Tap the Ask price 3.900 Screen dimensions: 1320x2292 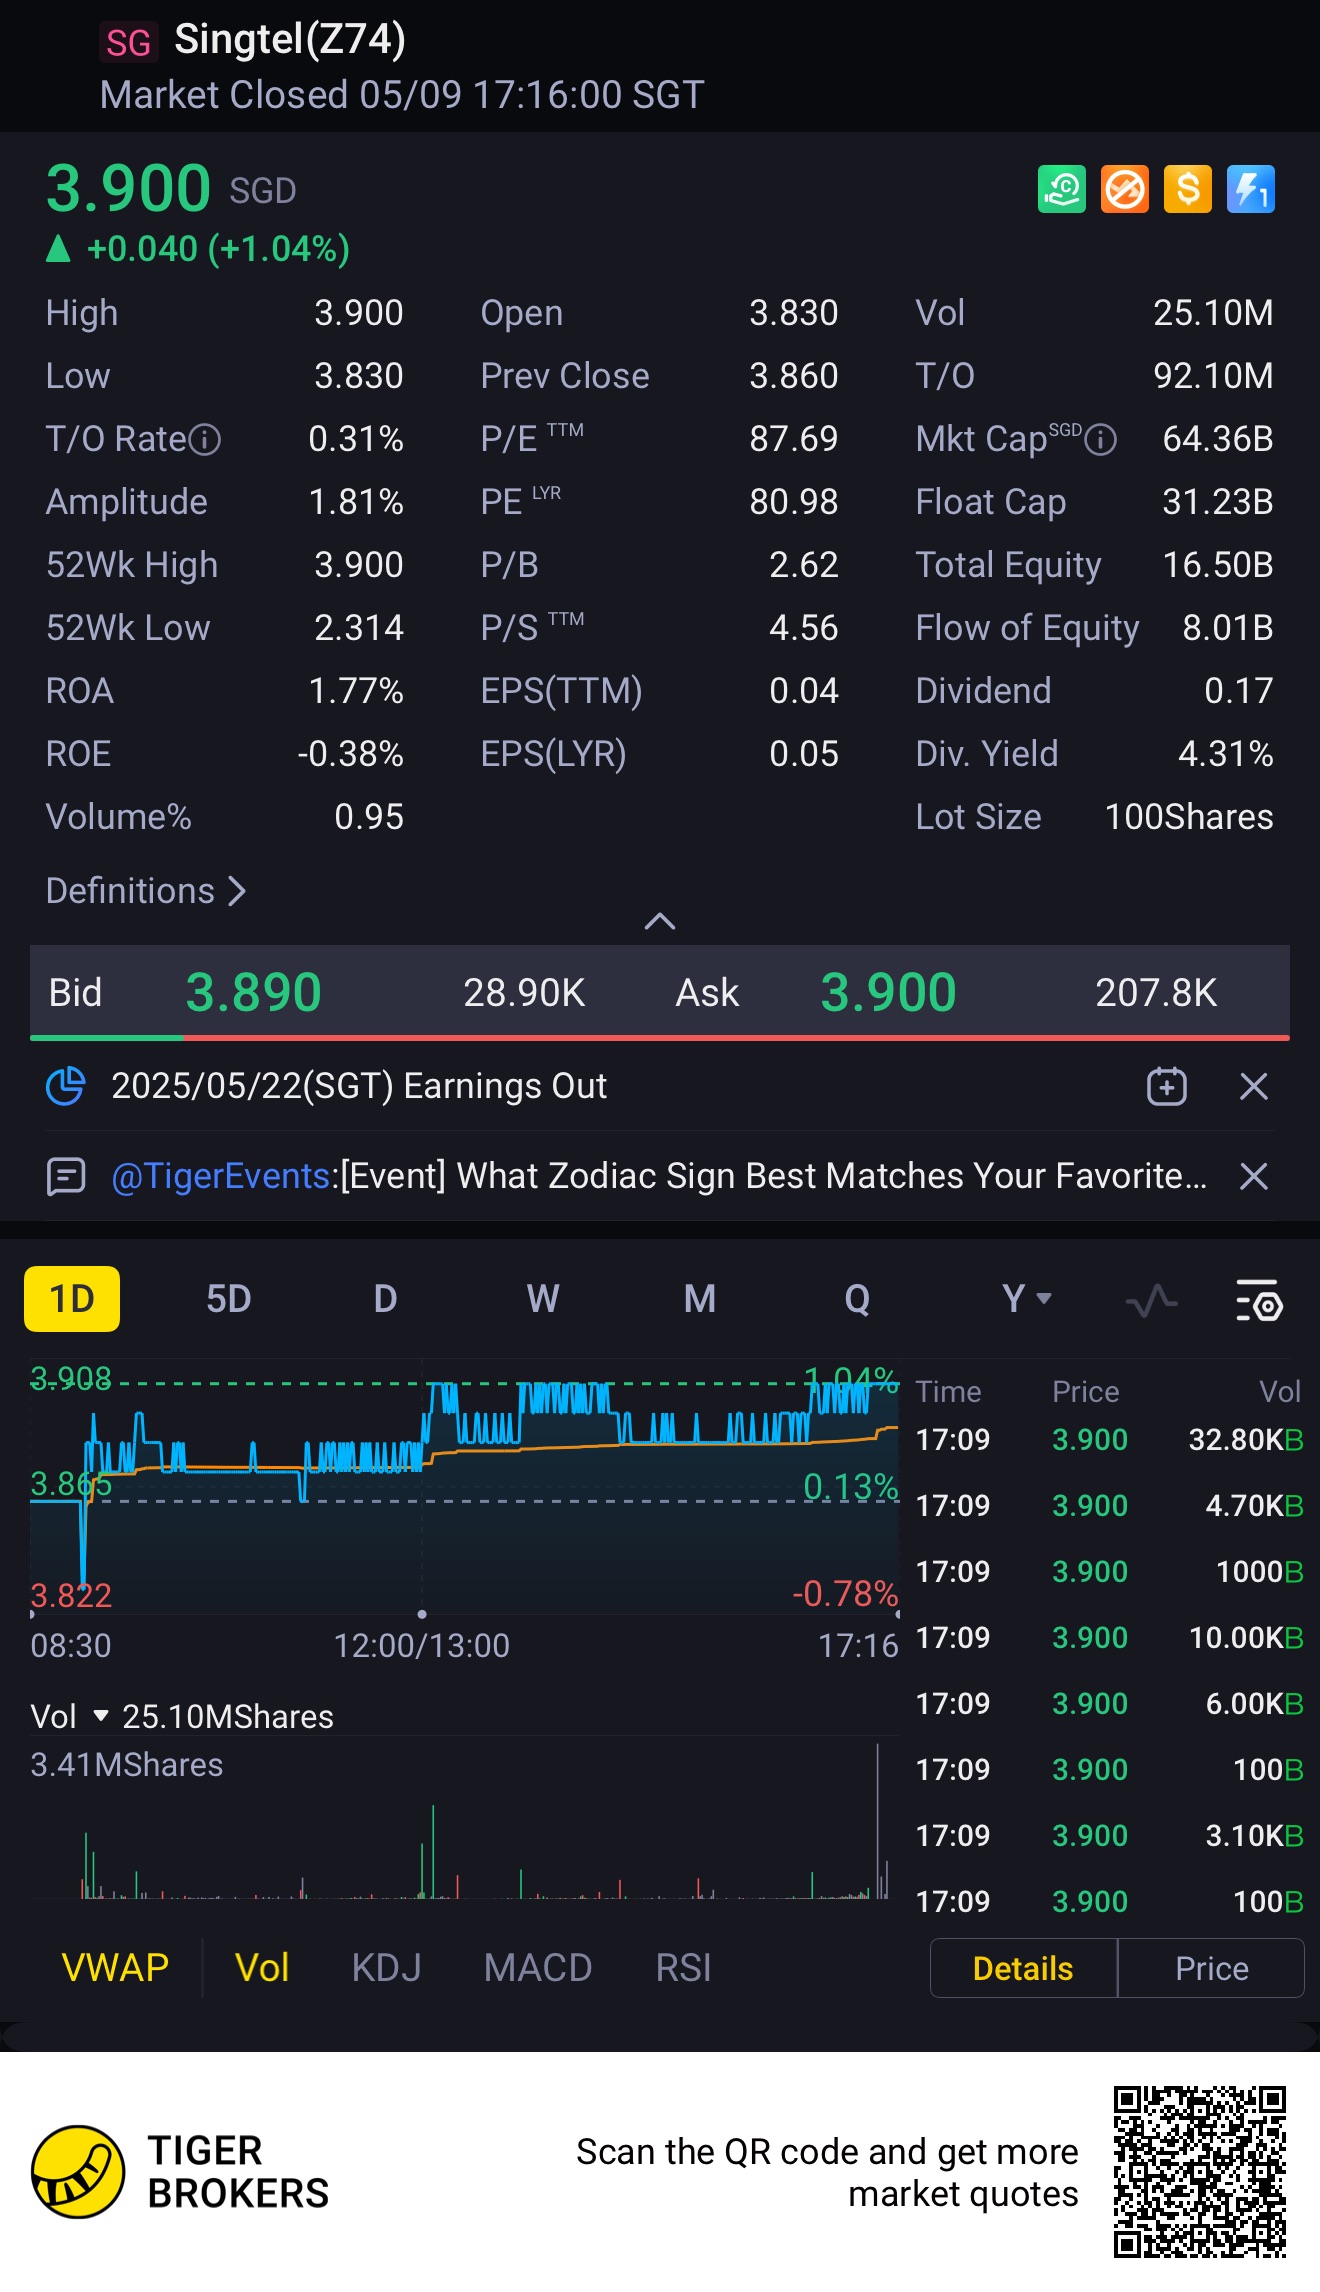889,993
